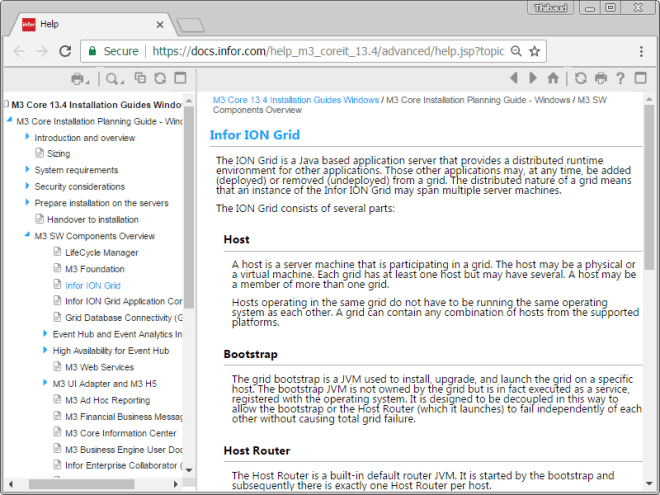This screenshot has height=495, width=660.
Task: Expand the System requirements tree node
Action: click(x=28, y=170)
